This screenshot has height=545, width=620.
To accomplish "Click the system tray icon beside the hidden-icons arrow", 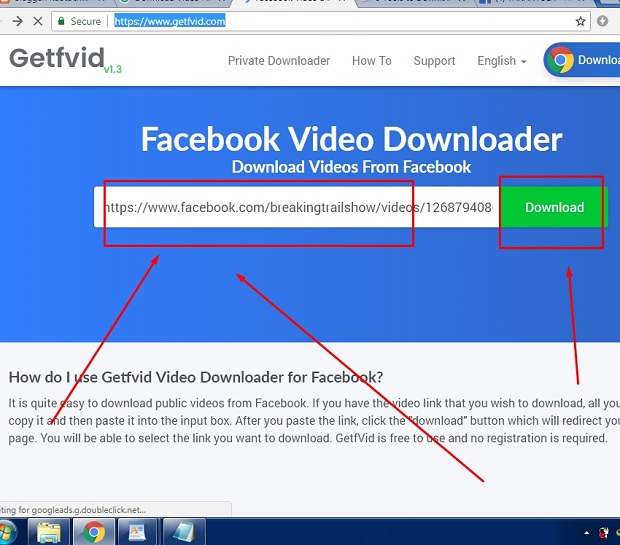I will click(603, 533).
